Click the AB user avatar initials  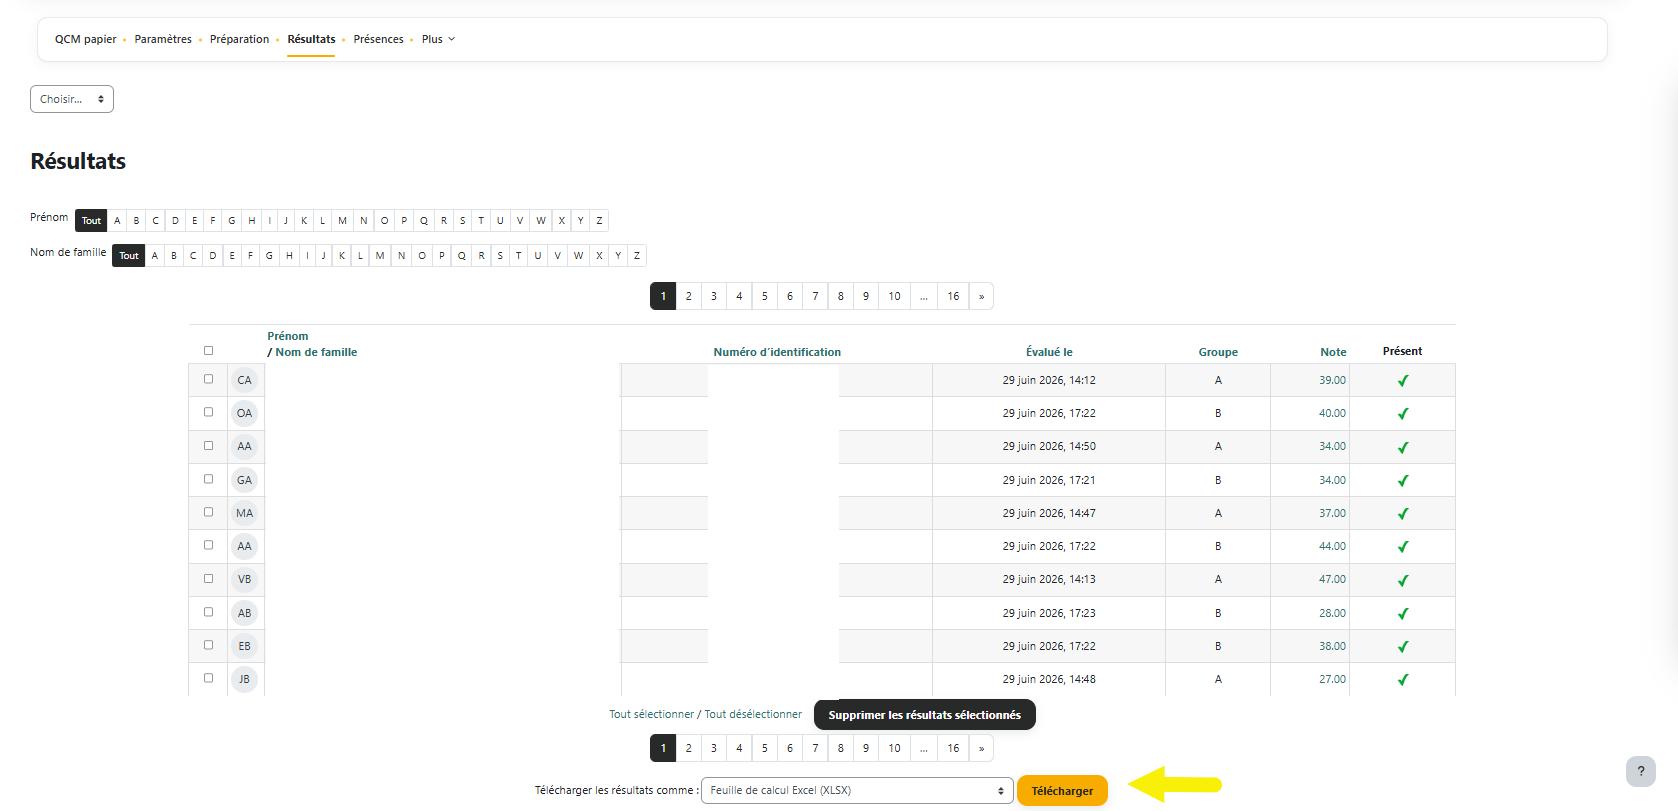(x=244, y=613)
